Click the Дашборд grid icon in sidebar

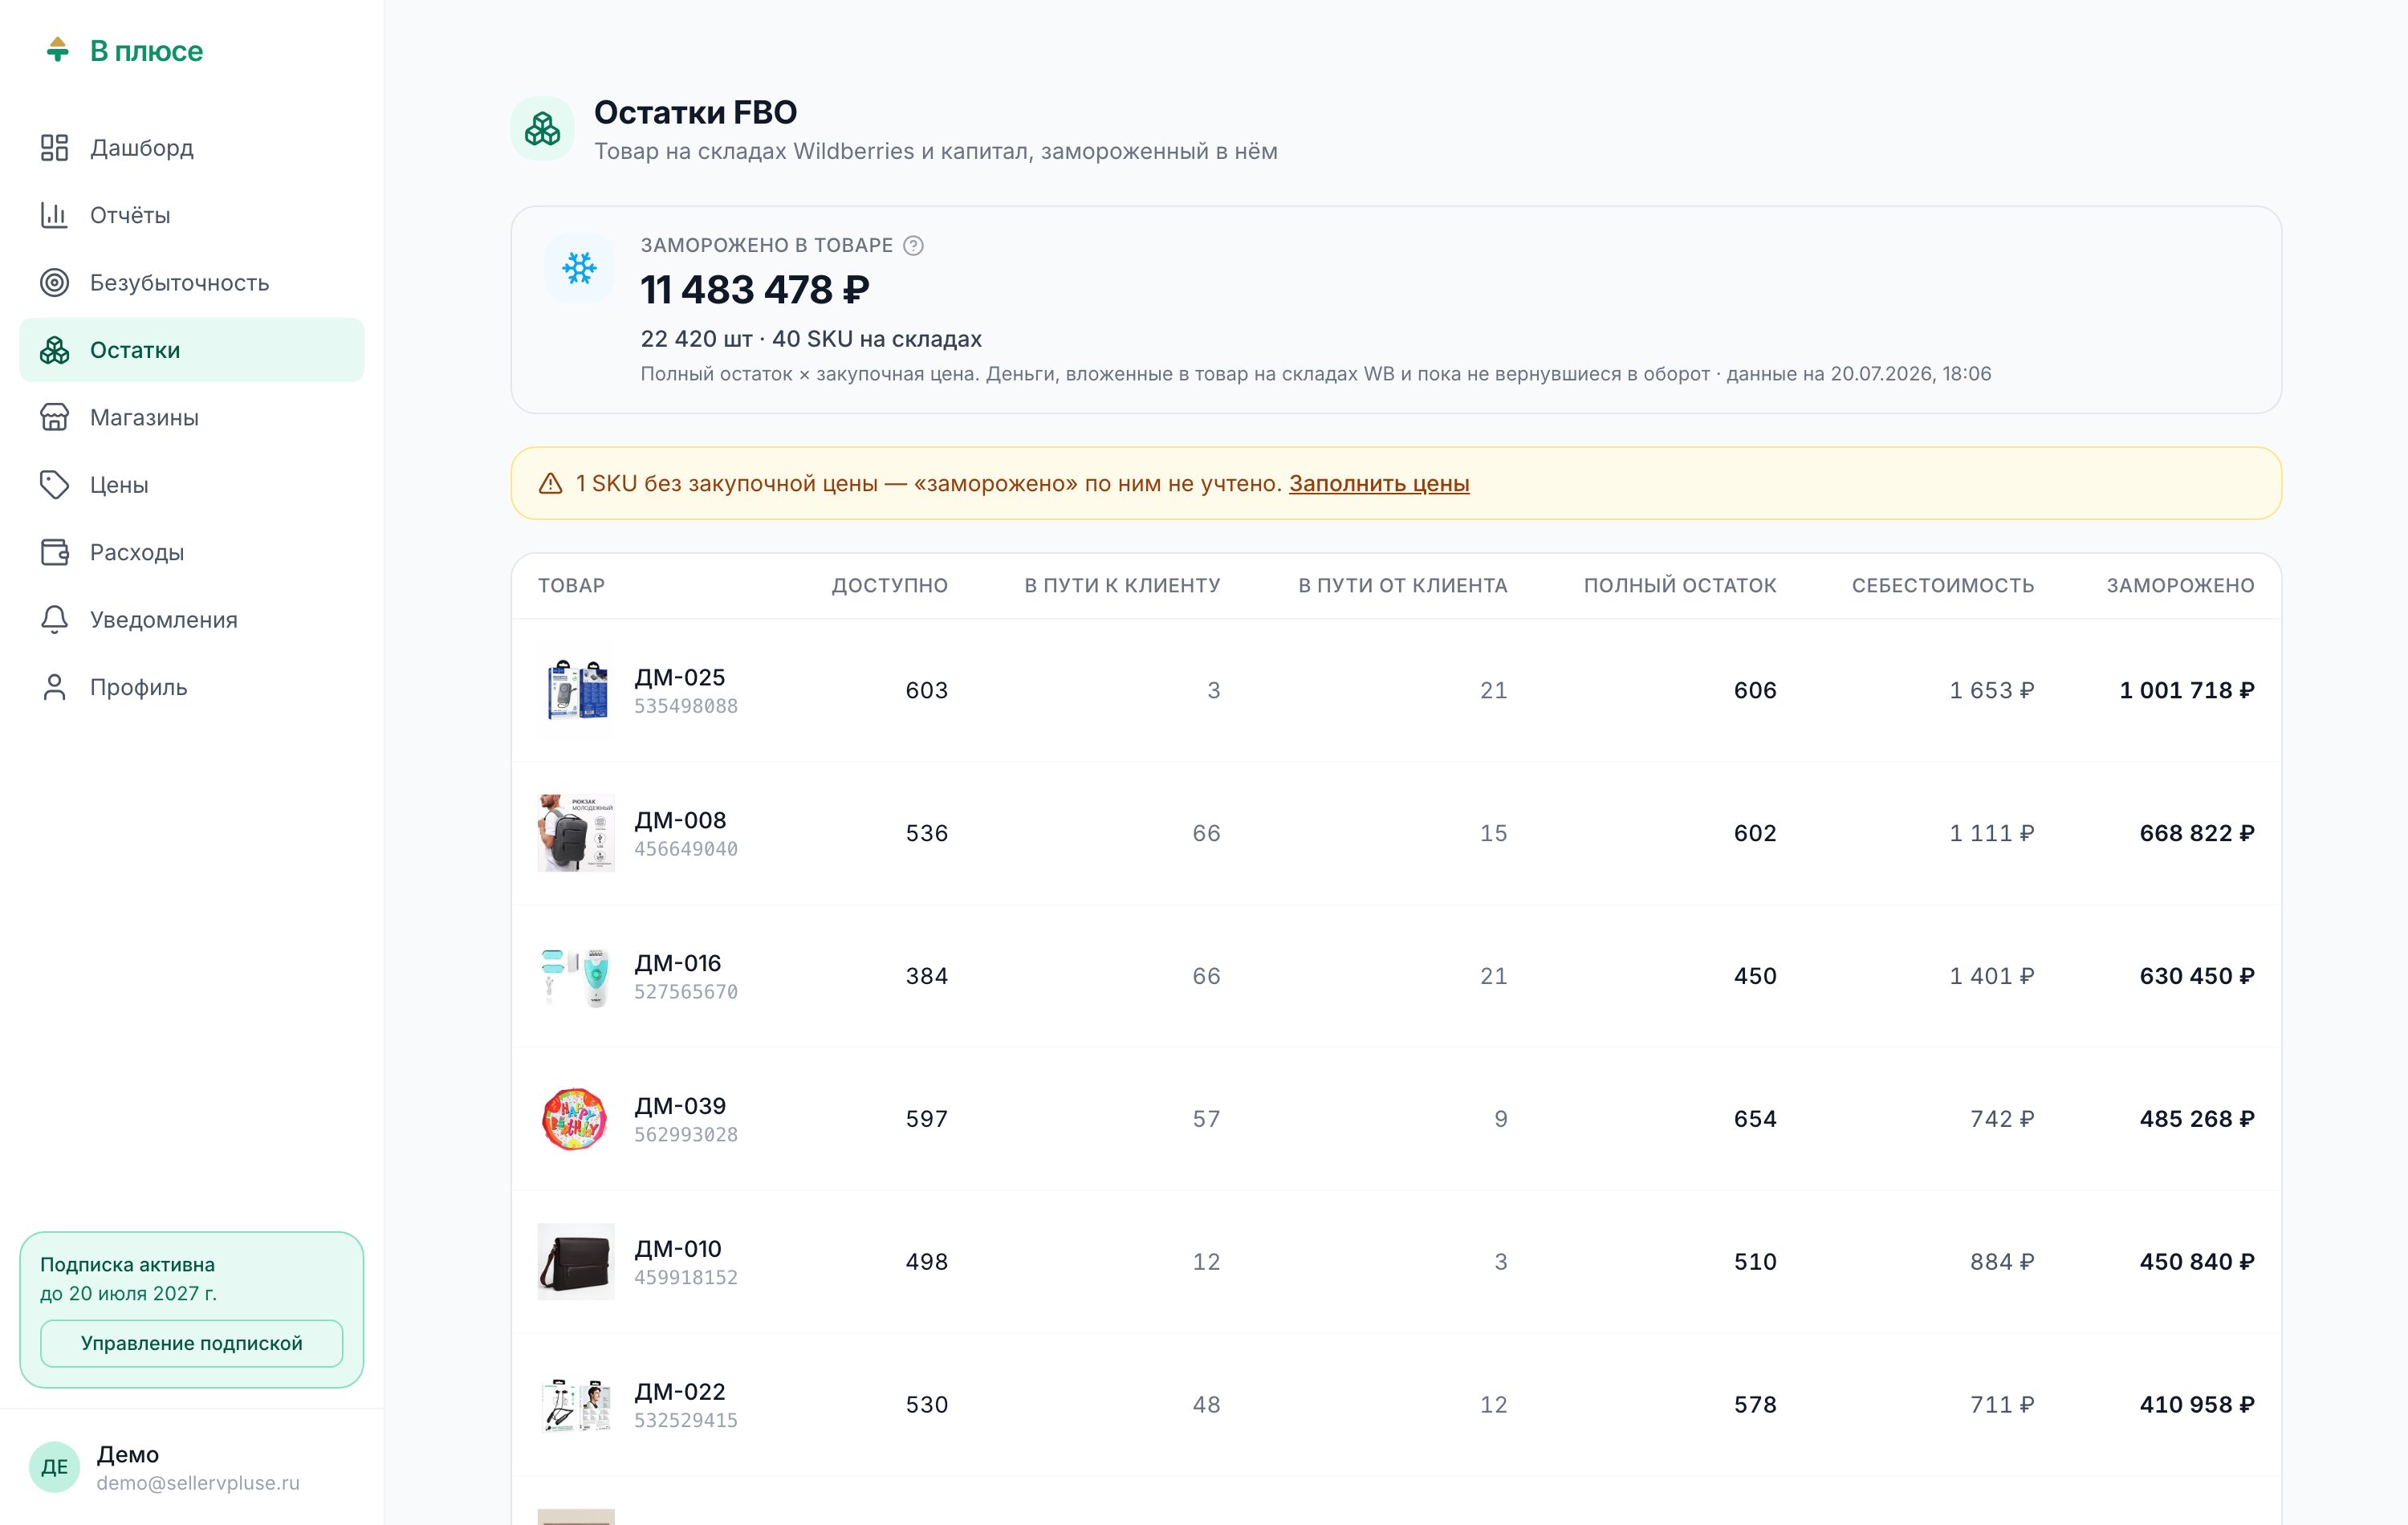click(x=54, y=148)
